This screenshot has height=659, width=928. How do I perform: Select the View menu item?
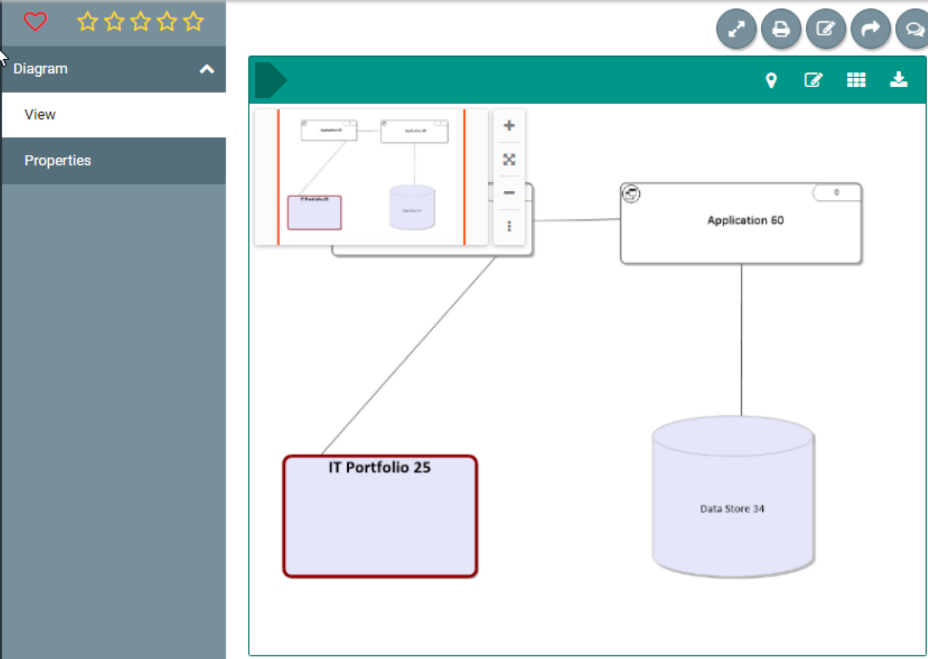click(x=40, y=115)
